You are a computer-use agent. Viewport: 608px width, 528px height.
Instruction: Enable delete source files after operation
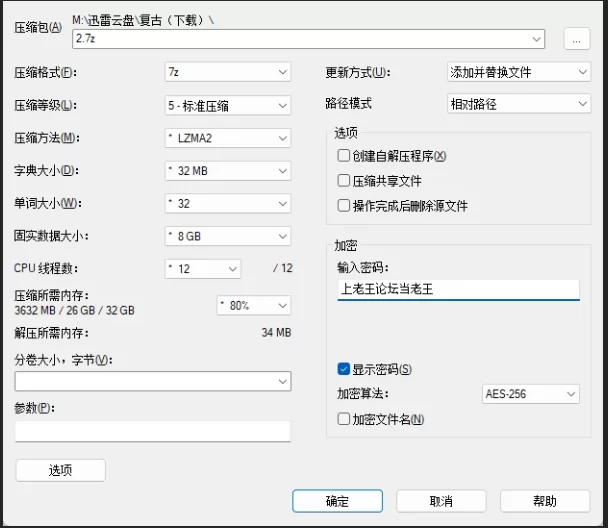tap(344, 206)
